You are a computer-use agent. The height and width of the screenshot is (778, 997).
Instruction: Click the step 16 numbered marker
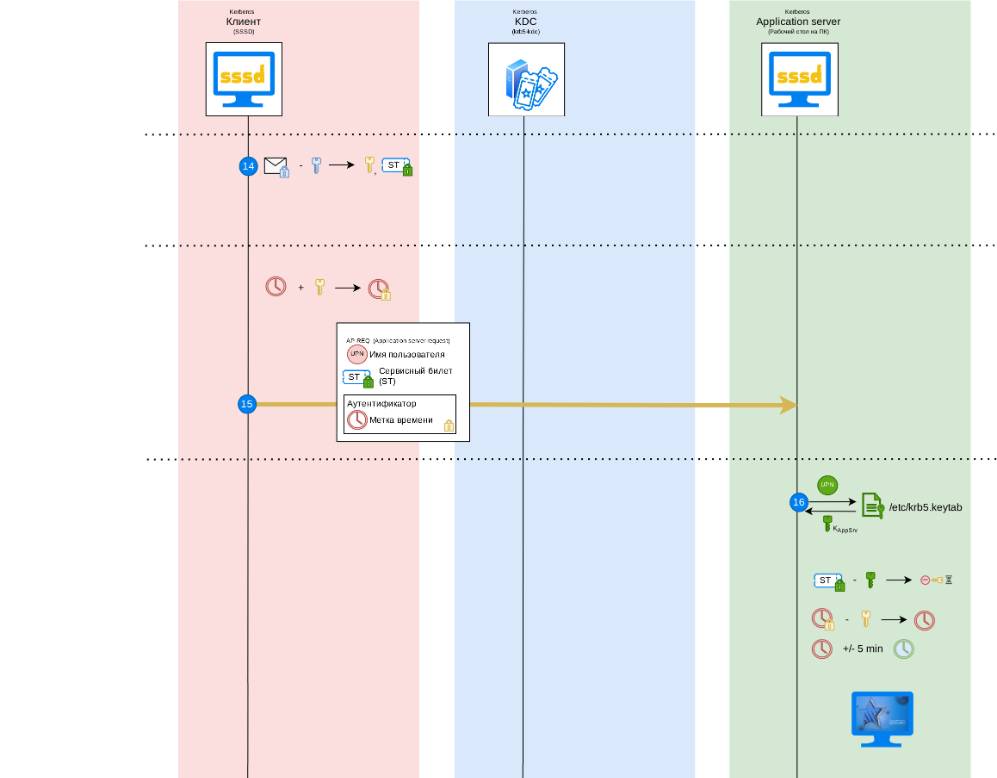click(798, 502)
